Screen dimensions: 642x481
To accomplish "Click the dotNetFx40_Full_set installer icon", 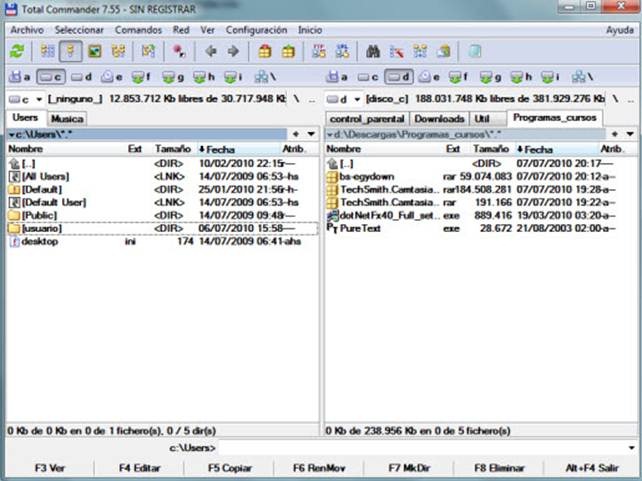I will pyautogui.click(x=332, y=215).
